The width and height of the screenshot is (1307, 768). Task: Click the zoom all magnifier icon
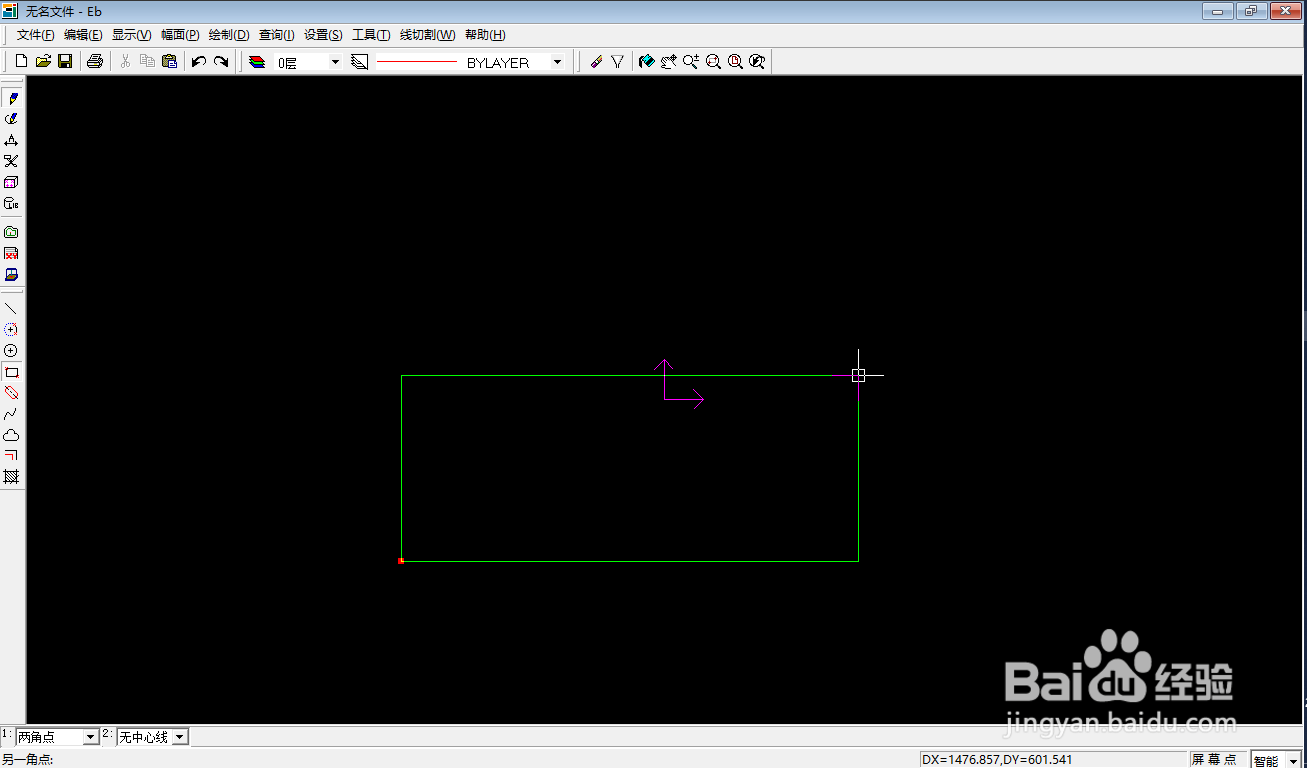[x=735, y=62]
